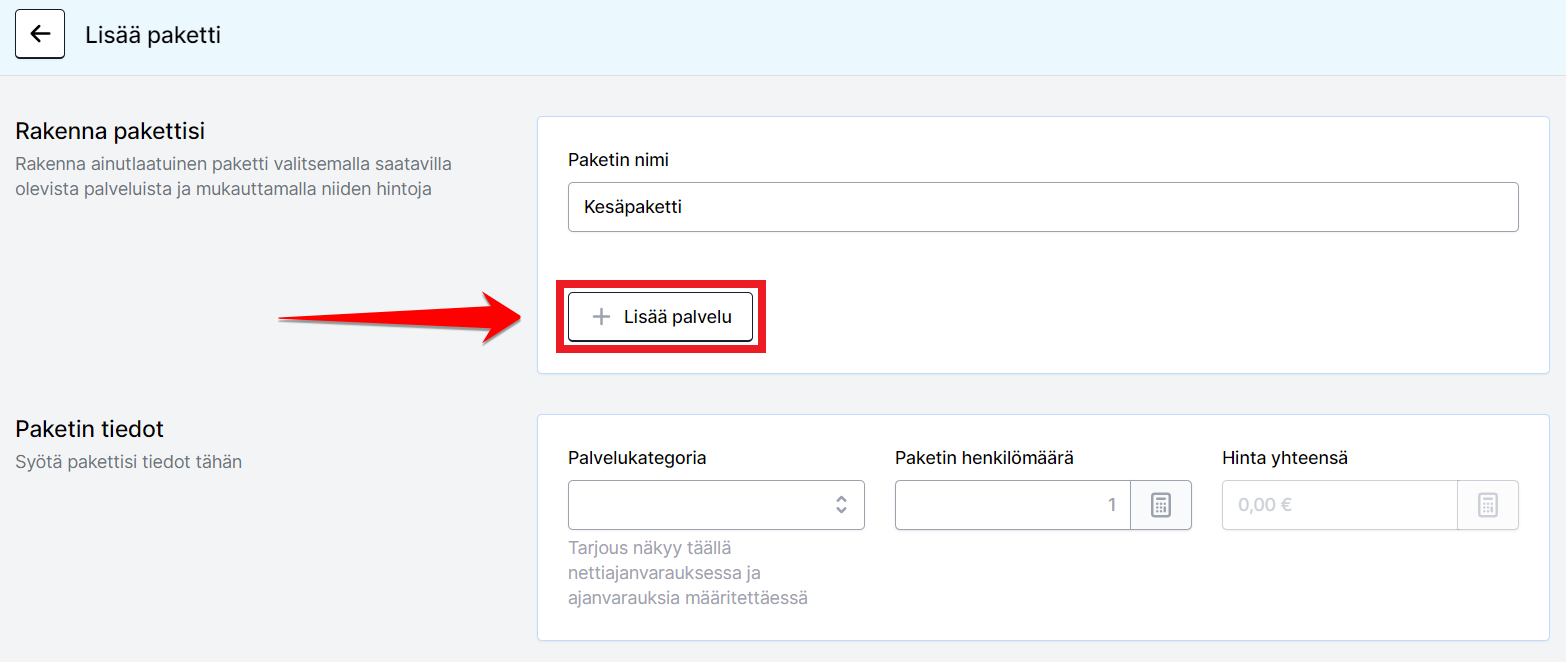Expand the Palvelukategoria up-down chevron
1566x662 pixels.
(x=841, y=505)
